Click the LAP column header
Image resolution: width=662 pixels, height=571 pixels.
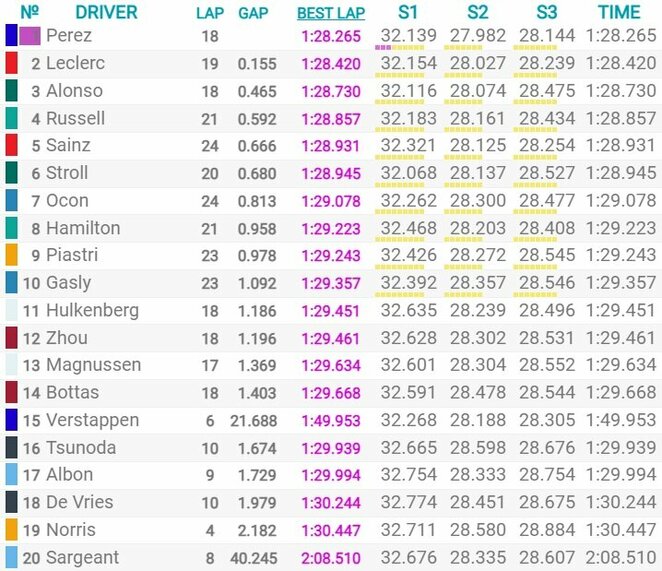point(210,13)
